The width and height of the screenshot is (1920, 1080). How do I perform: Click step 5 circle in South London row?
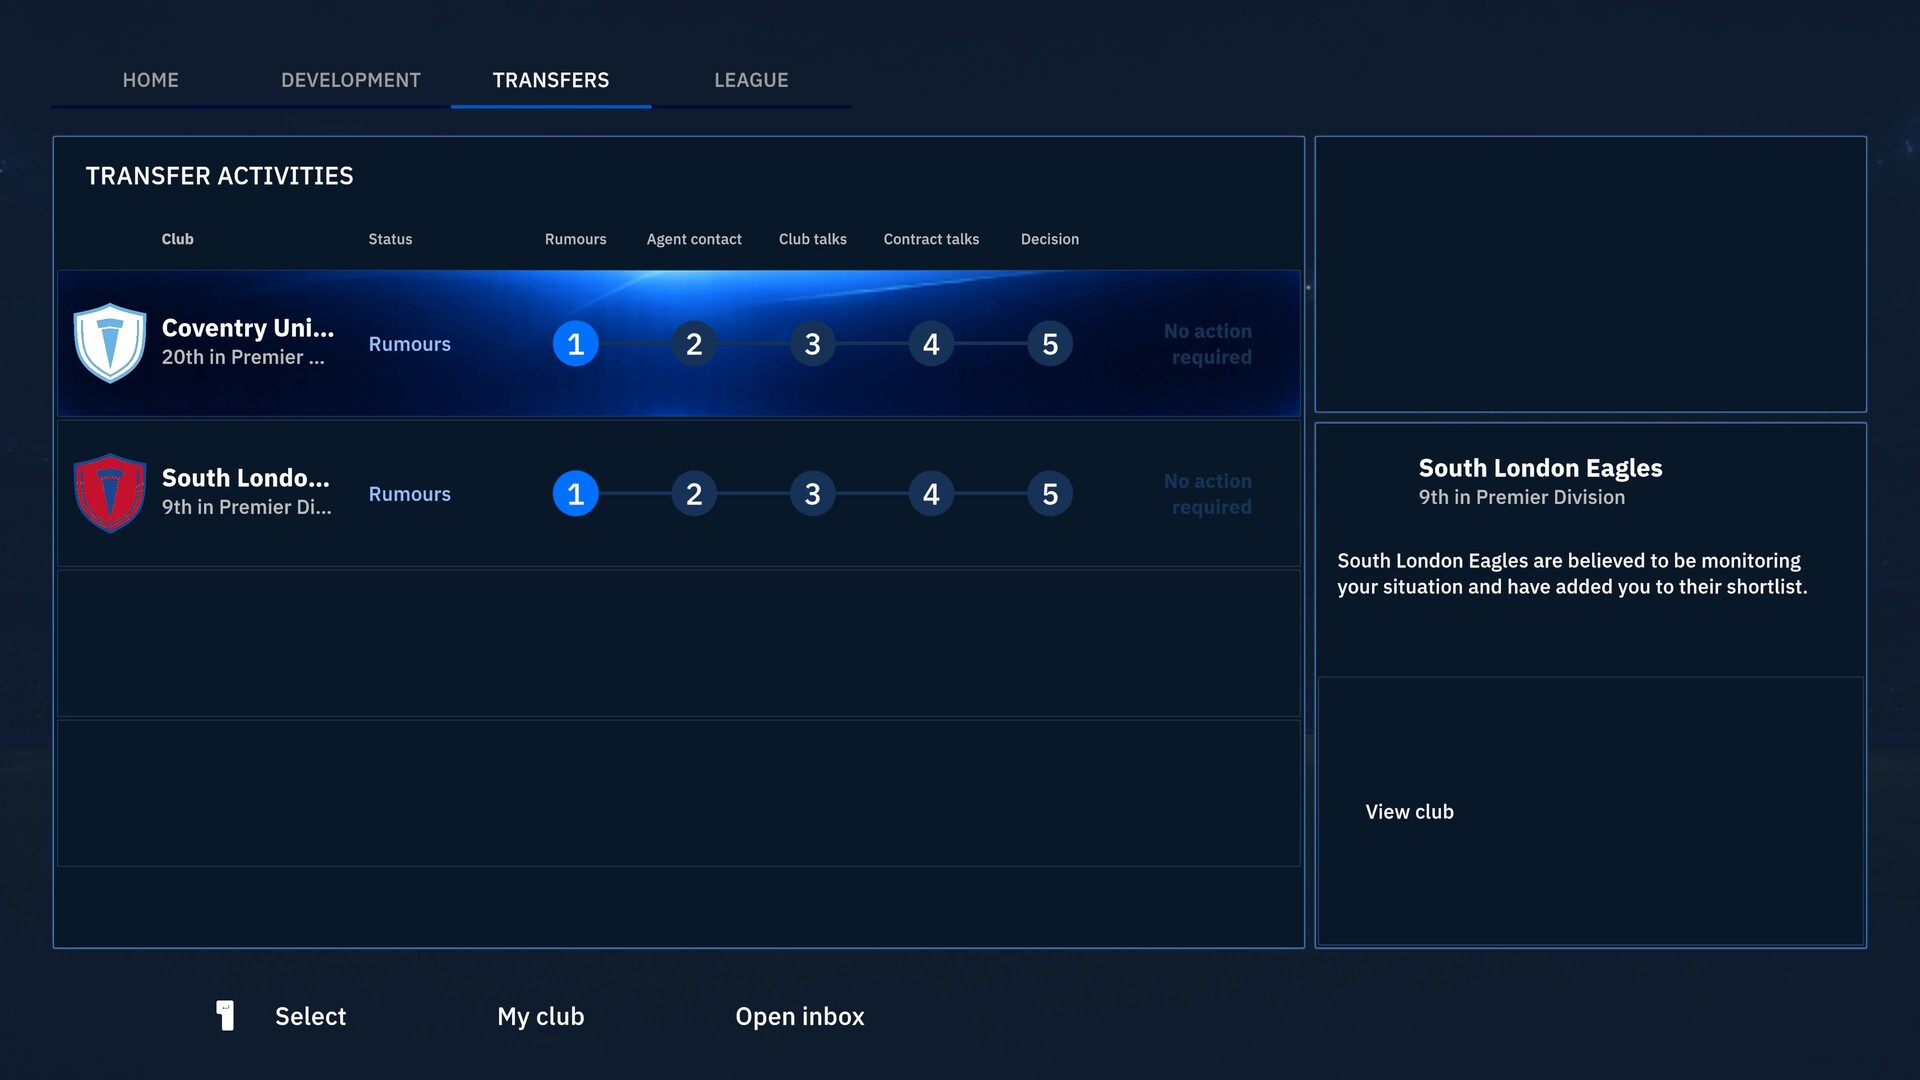click(1050, 494)
